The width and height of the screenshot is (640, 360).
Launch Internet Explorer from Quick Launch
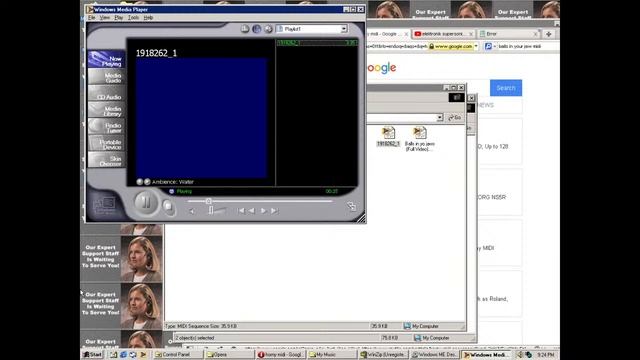tap(123, 355)
